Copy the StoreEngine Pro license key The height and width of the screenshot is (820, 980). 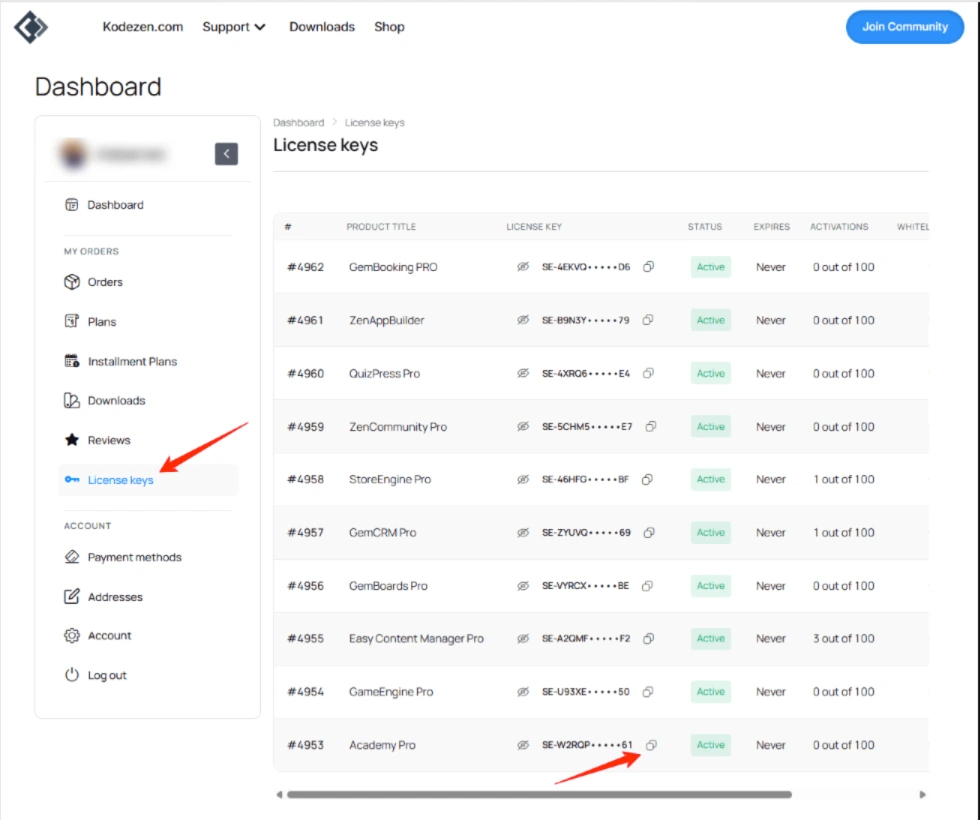coord(648,479)
